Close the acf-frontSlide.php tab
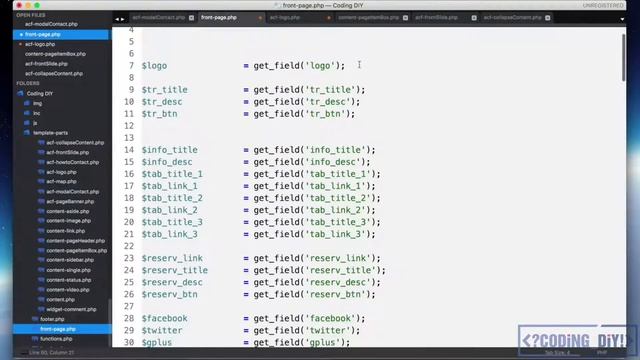 (x=474, y=18)
